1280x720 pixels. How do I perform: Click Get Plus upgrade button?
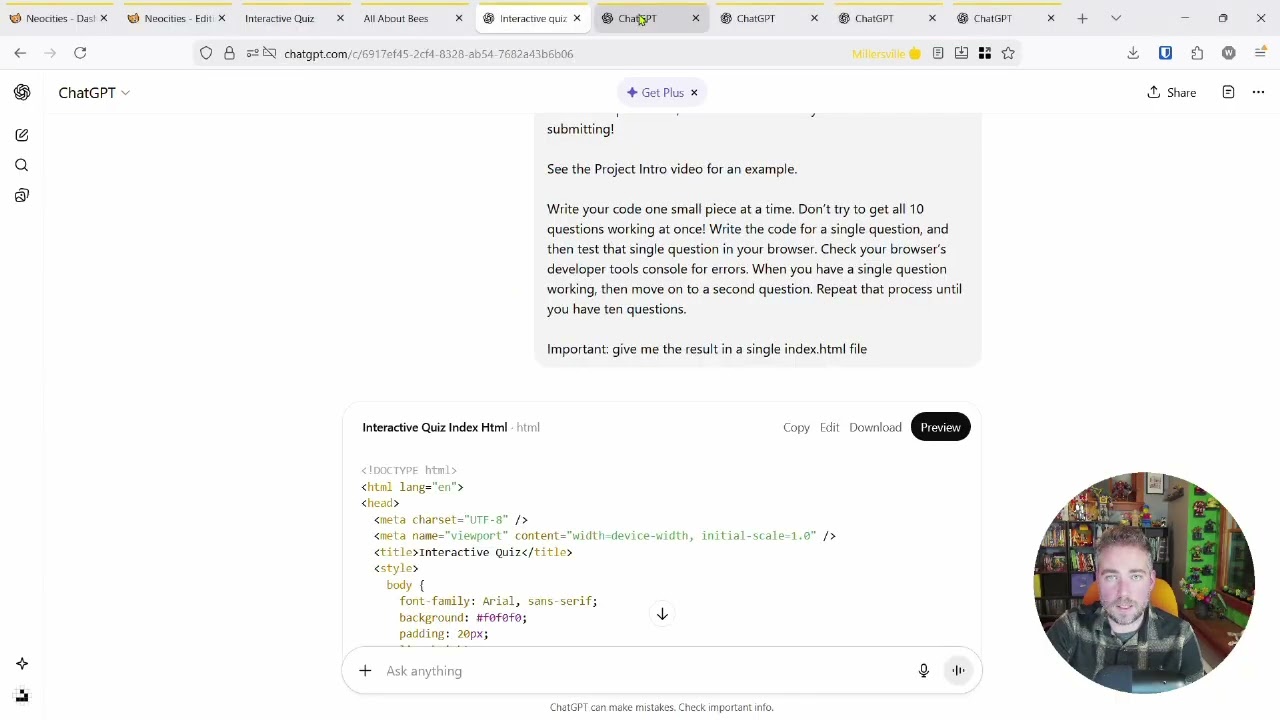(655, 92)
